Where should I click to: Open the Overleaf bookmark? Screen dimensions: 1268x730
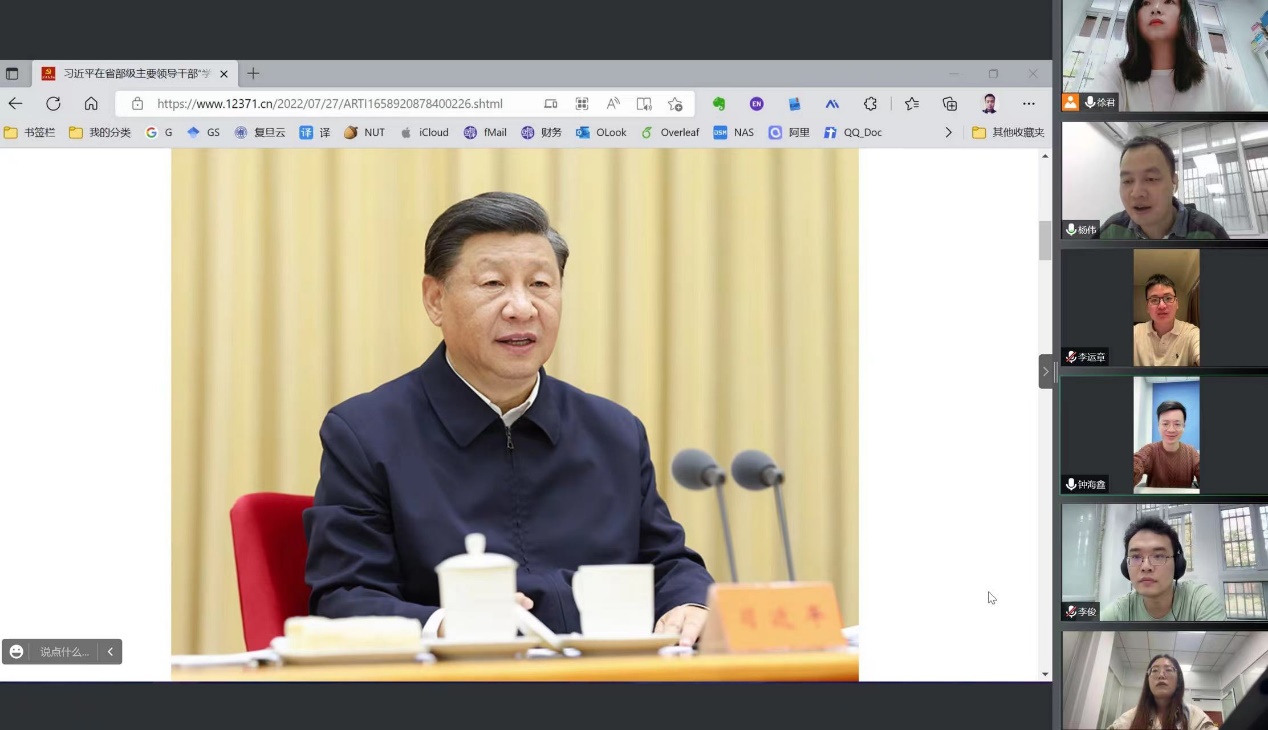click(x=670, y=132)
